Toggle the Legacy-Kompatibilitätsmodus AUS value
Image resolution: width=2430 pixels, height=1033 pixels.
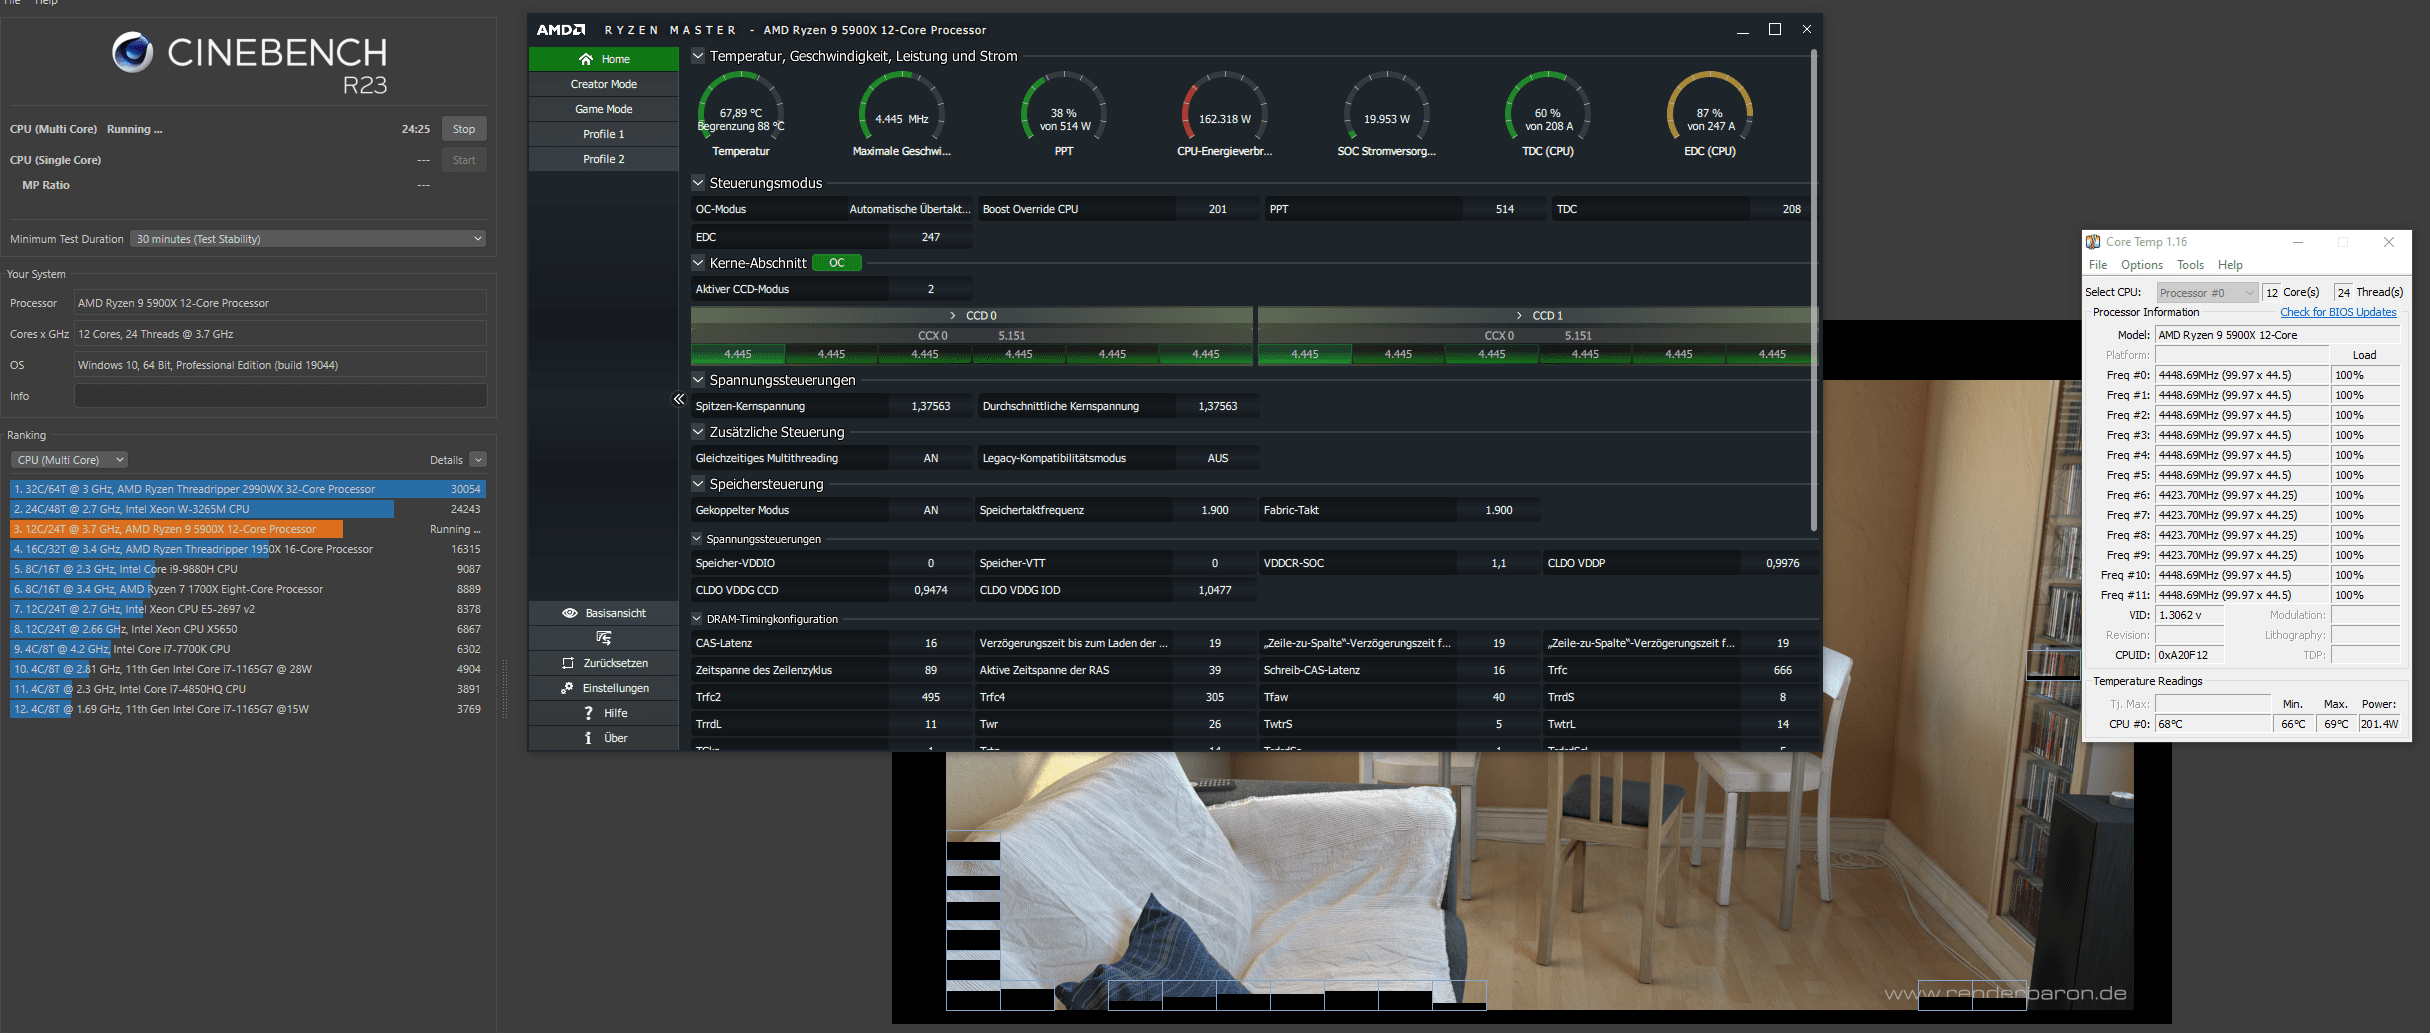[x=1218, y=458]
